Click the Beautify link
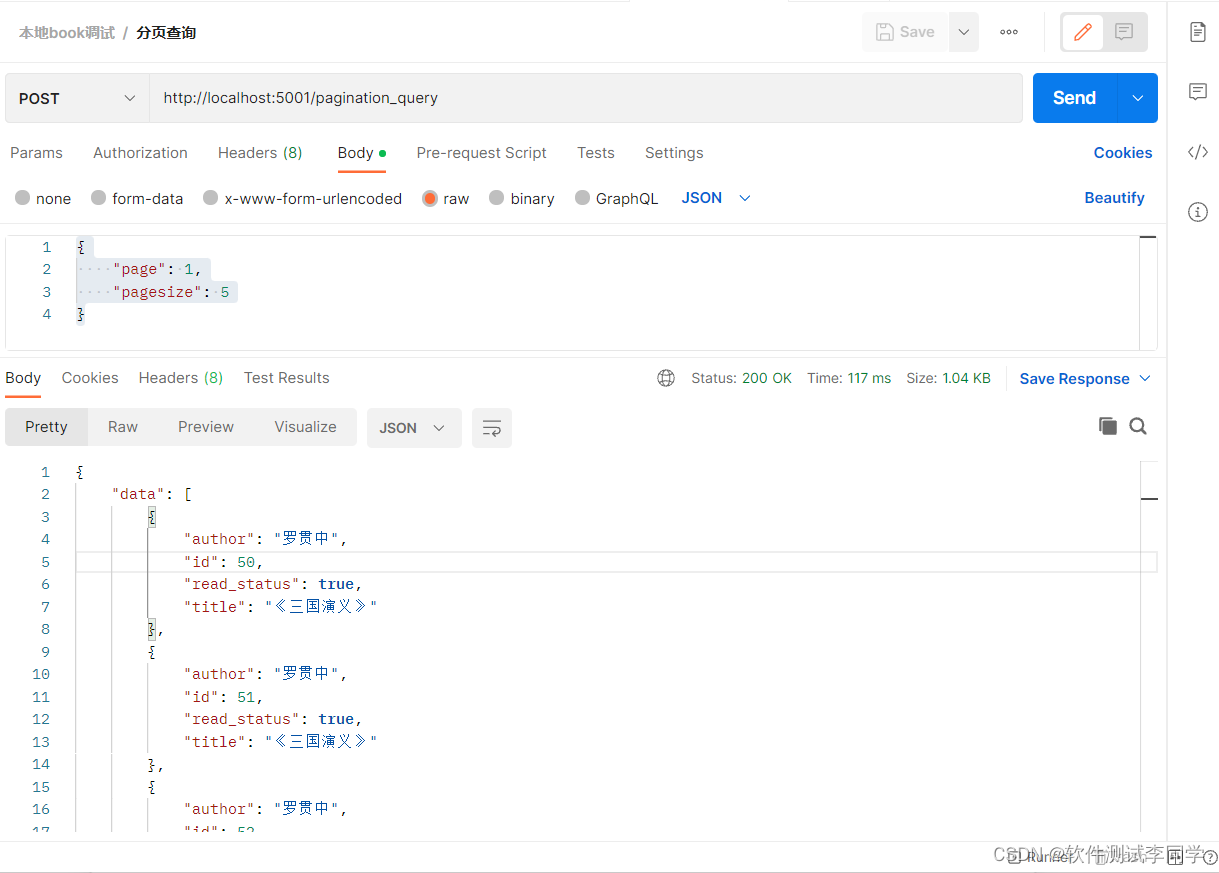The width and height of the screenshot is (1219, 873). point(1114,198)
